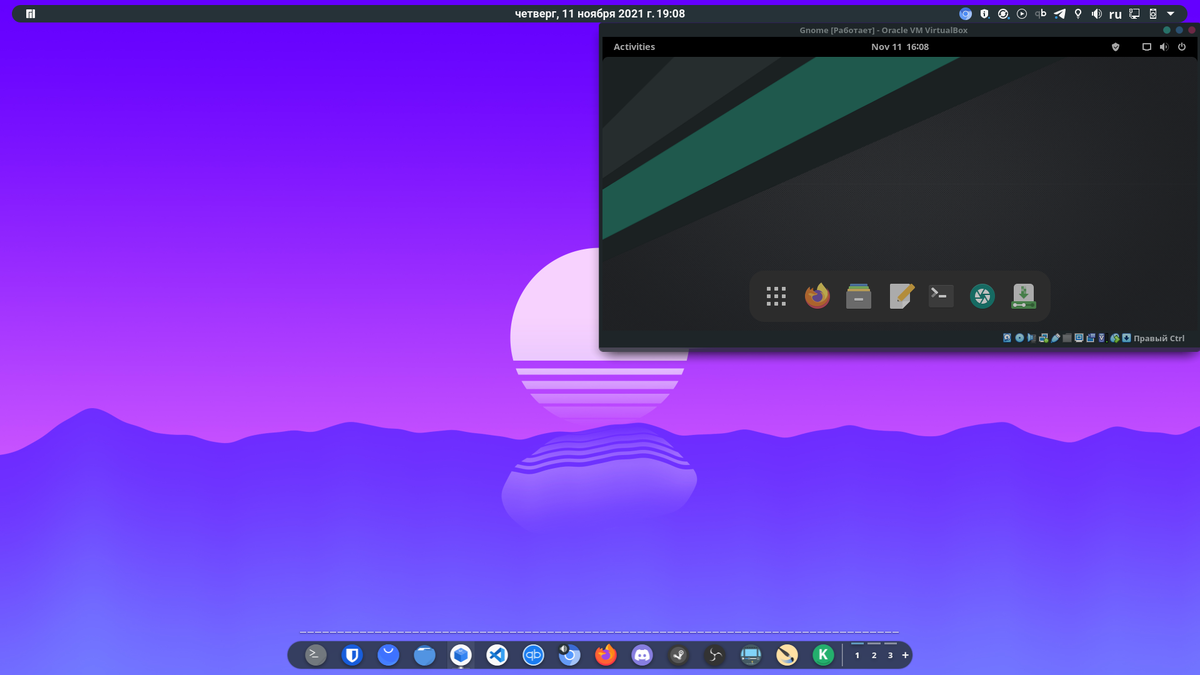
Task: Open Telegram from the system tray
Action: coord(1060,14)
